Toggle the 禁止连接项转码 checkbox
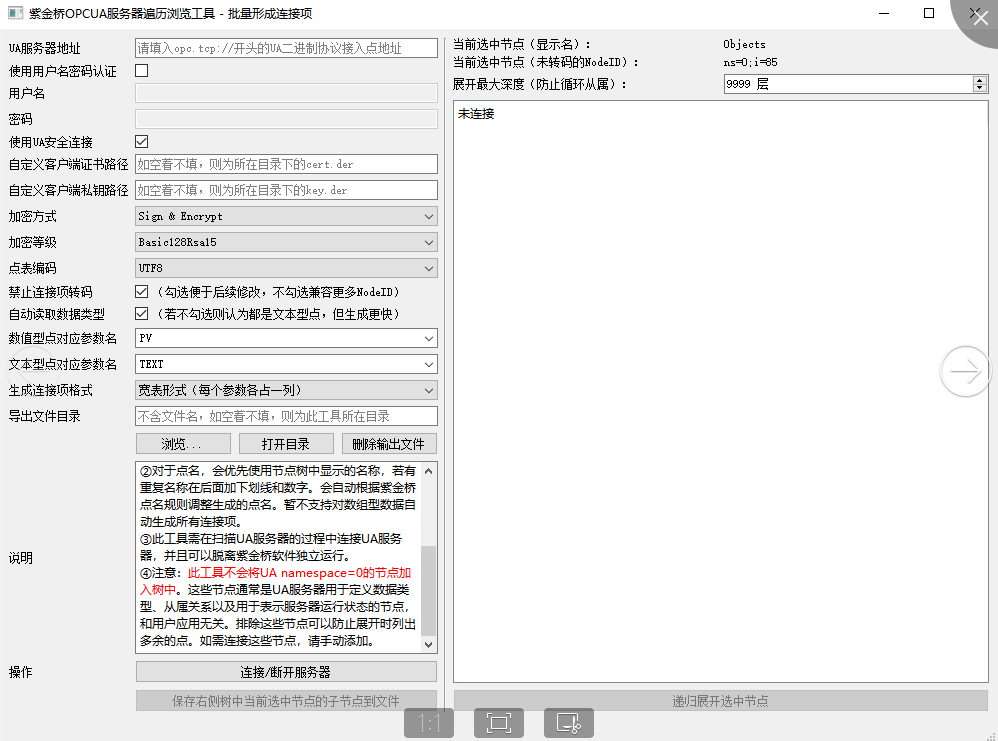This screenshot has height=741, width=998. (x=142, y=292)
